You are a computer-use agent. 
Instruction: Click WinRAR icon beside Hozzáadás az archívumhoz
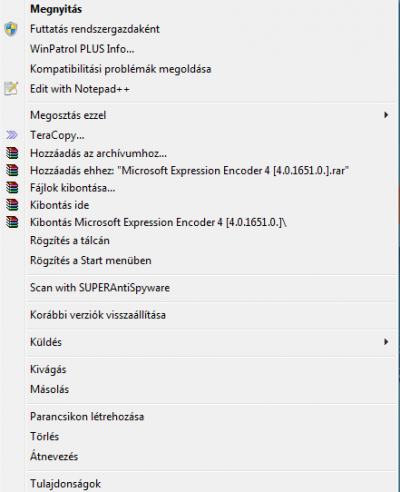(12, 153)
